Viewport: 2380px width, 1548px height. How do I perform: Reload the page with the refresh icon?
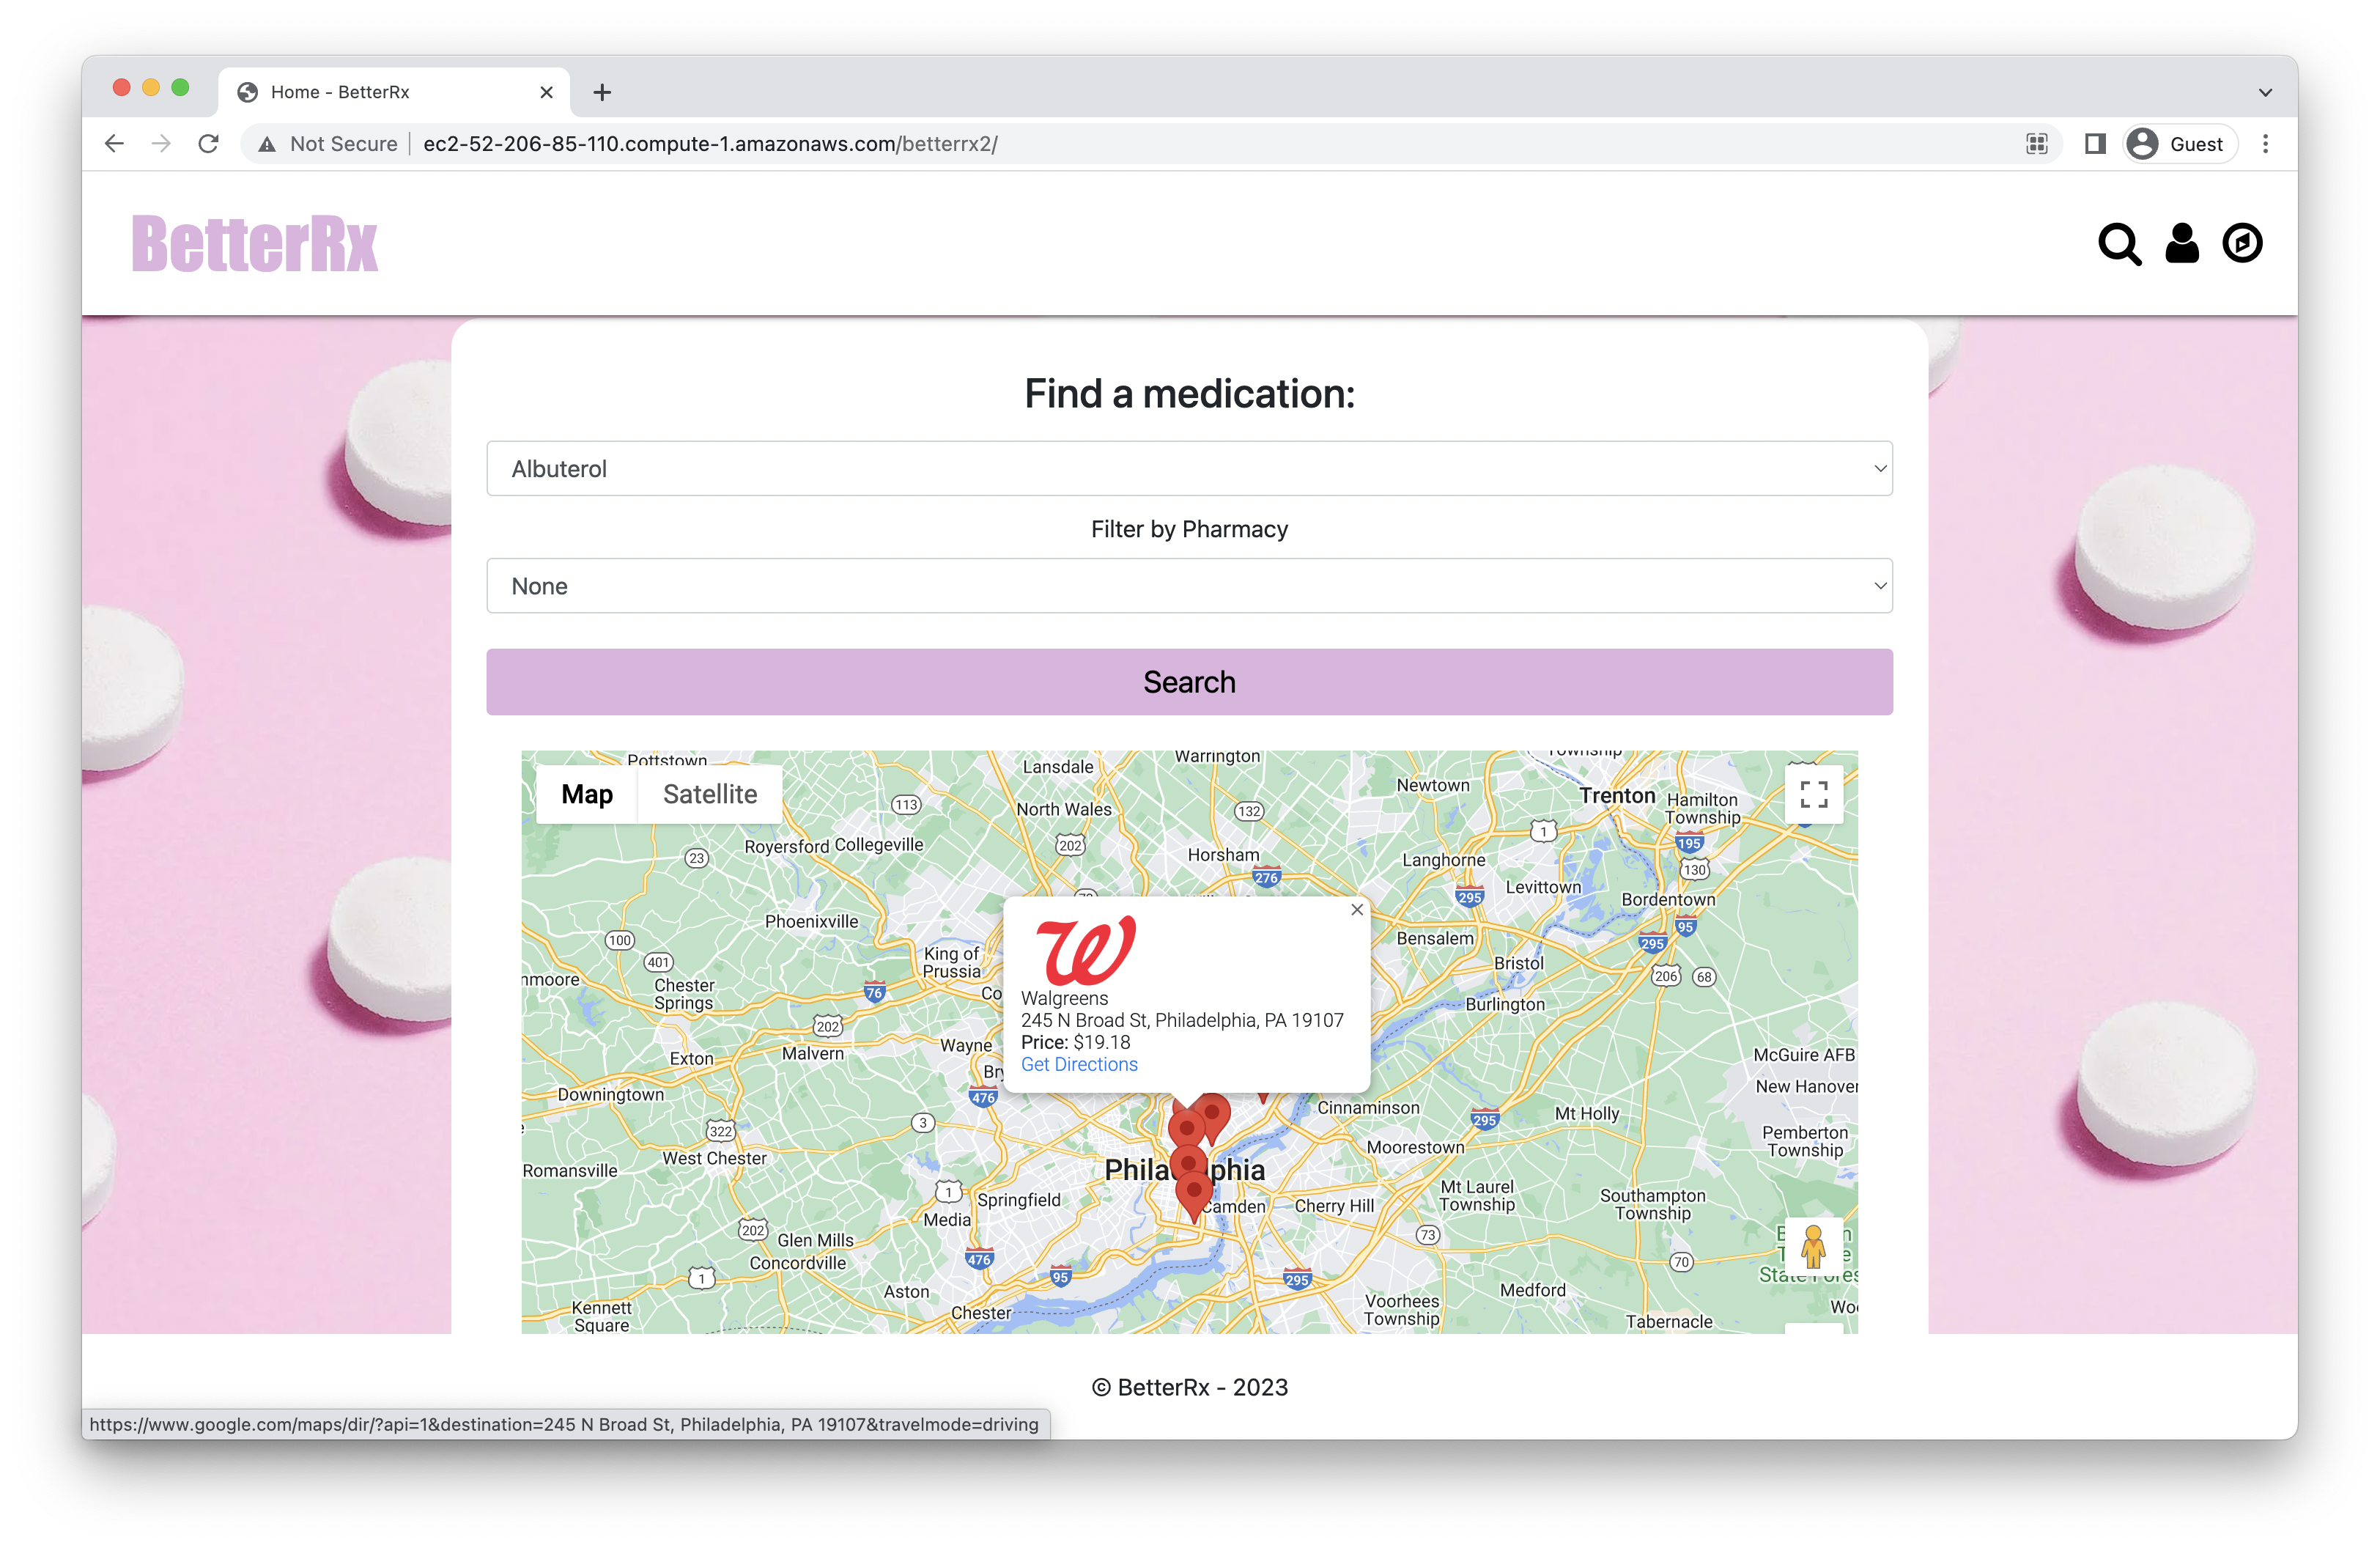(208, 144)
